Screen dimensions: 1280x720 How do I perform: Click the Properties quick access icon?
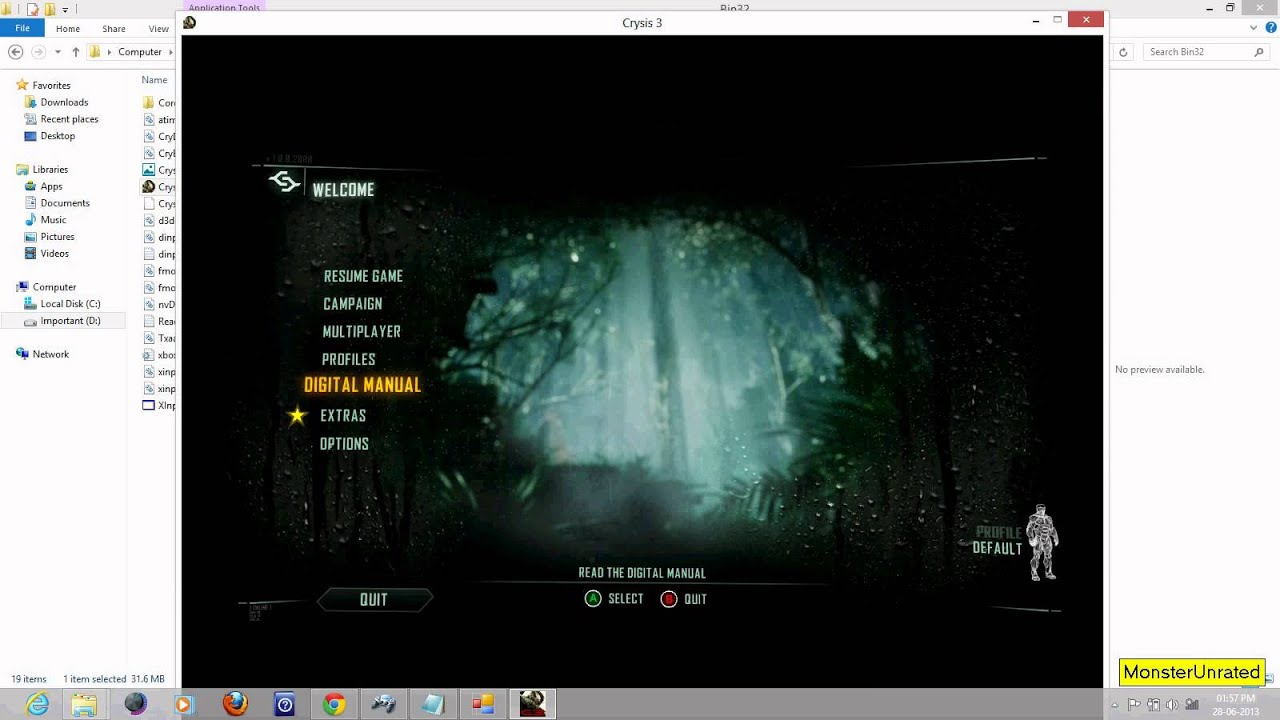32,9
